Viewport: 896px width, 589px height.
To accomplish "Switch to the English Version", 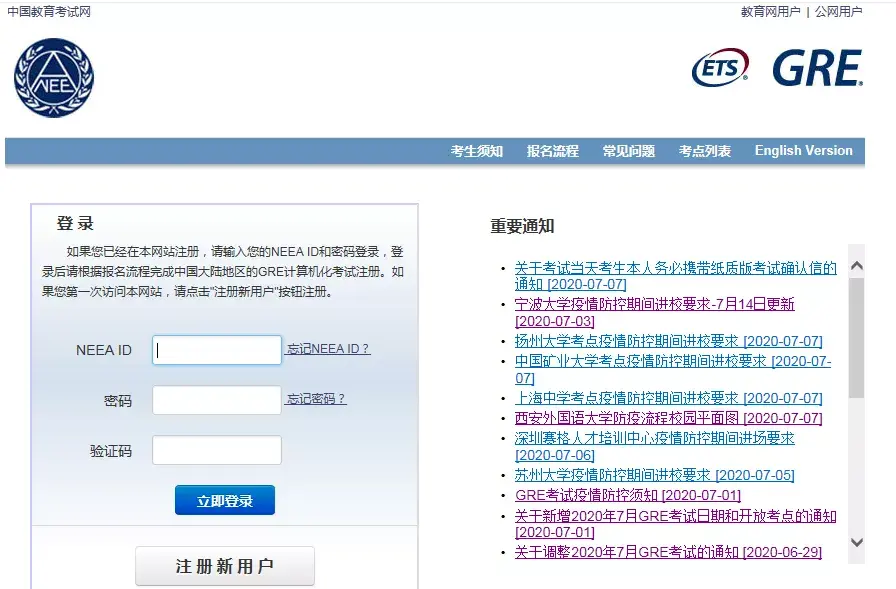I will (803, 151).
